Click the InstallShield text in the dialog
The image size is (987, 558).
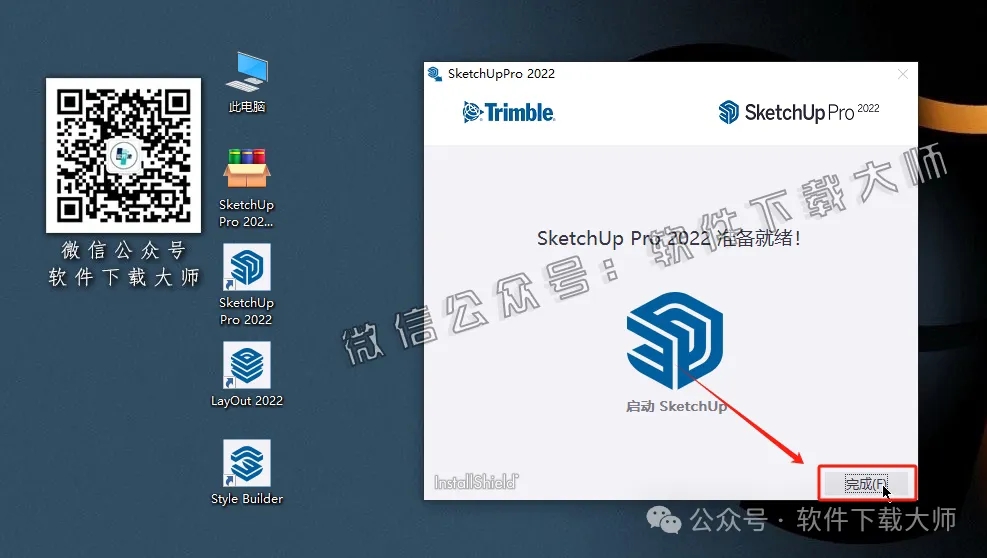tap(476, 482)
